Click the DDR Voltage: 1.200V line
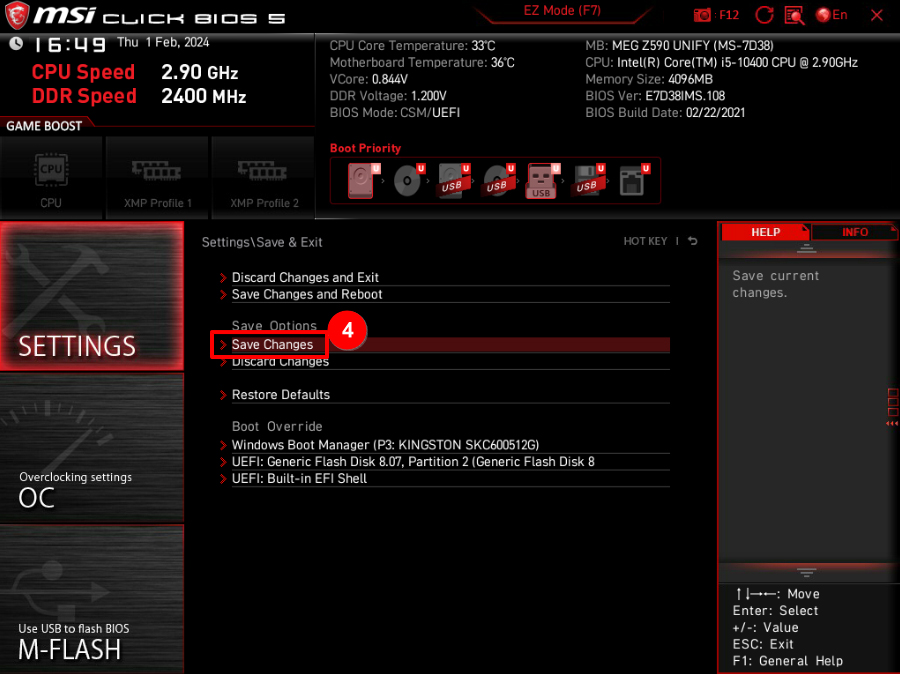The height and width of the screenshot is (674, 900). tap(388, 96)
